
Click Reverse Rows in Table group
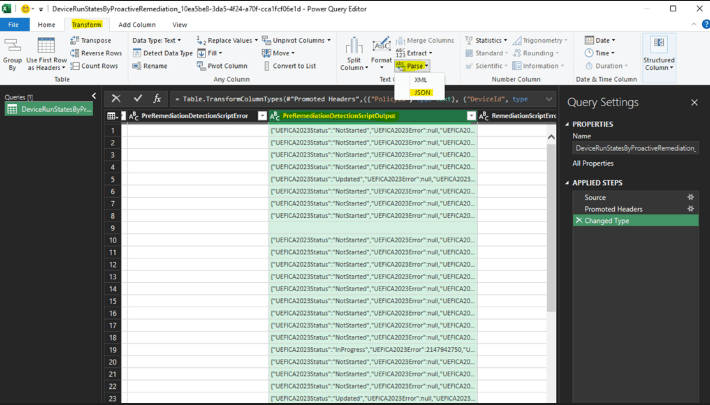(96, 53)
